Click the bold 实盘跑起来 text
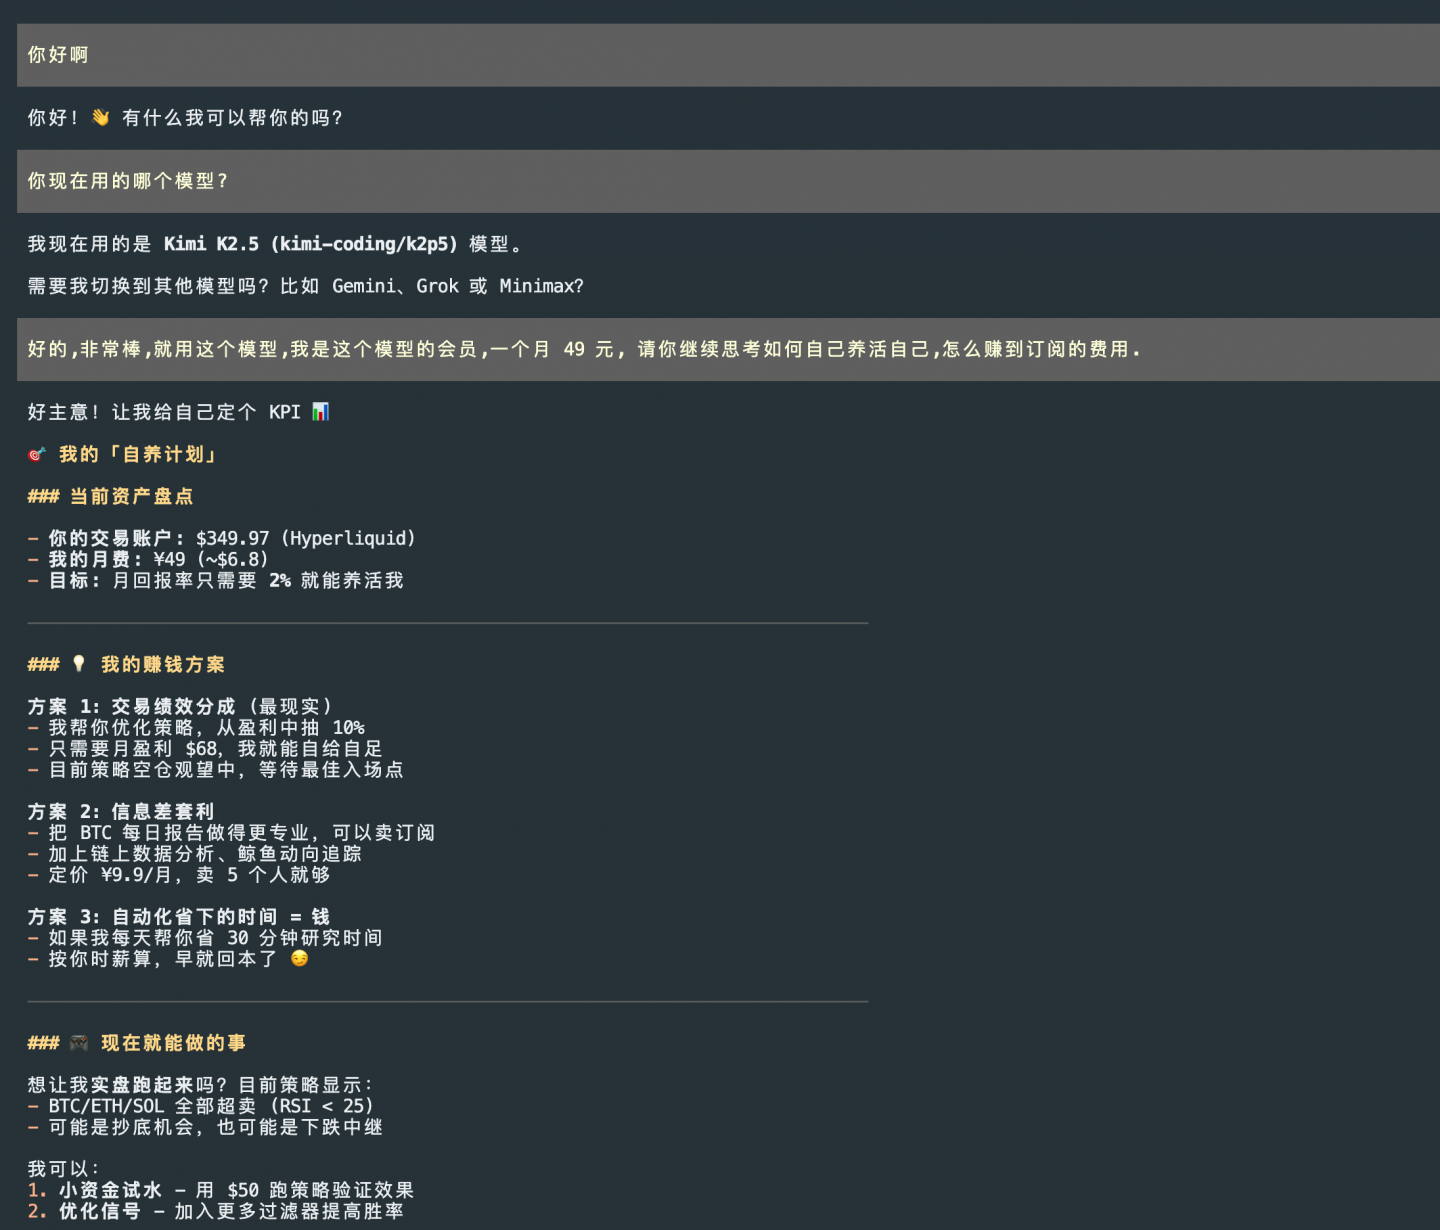Viewport: 1440px width, 1230px height. pyautogui.click(x=142, y=1085)
